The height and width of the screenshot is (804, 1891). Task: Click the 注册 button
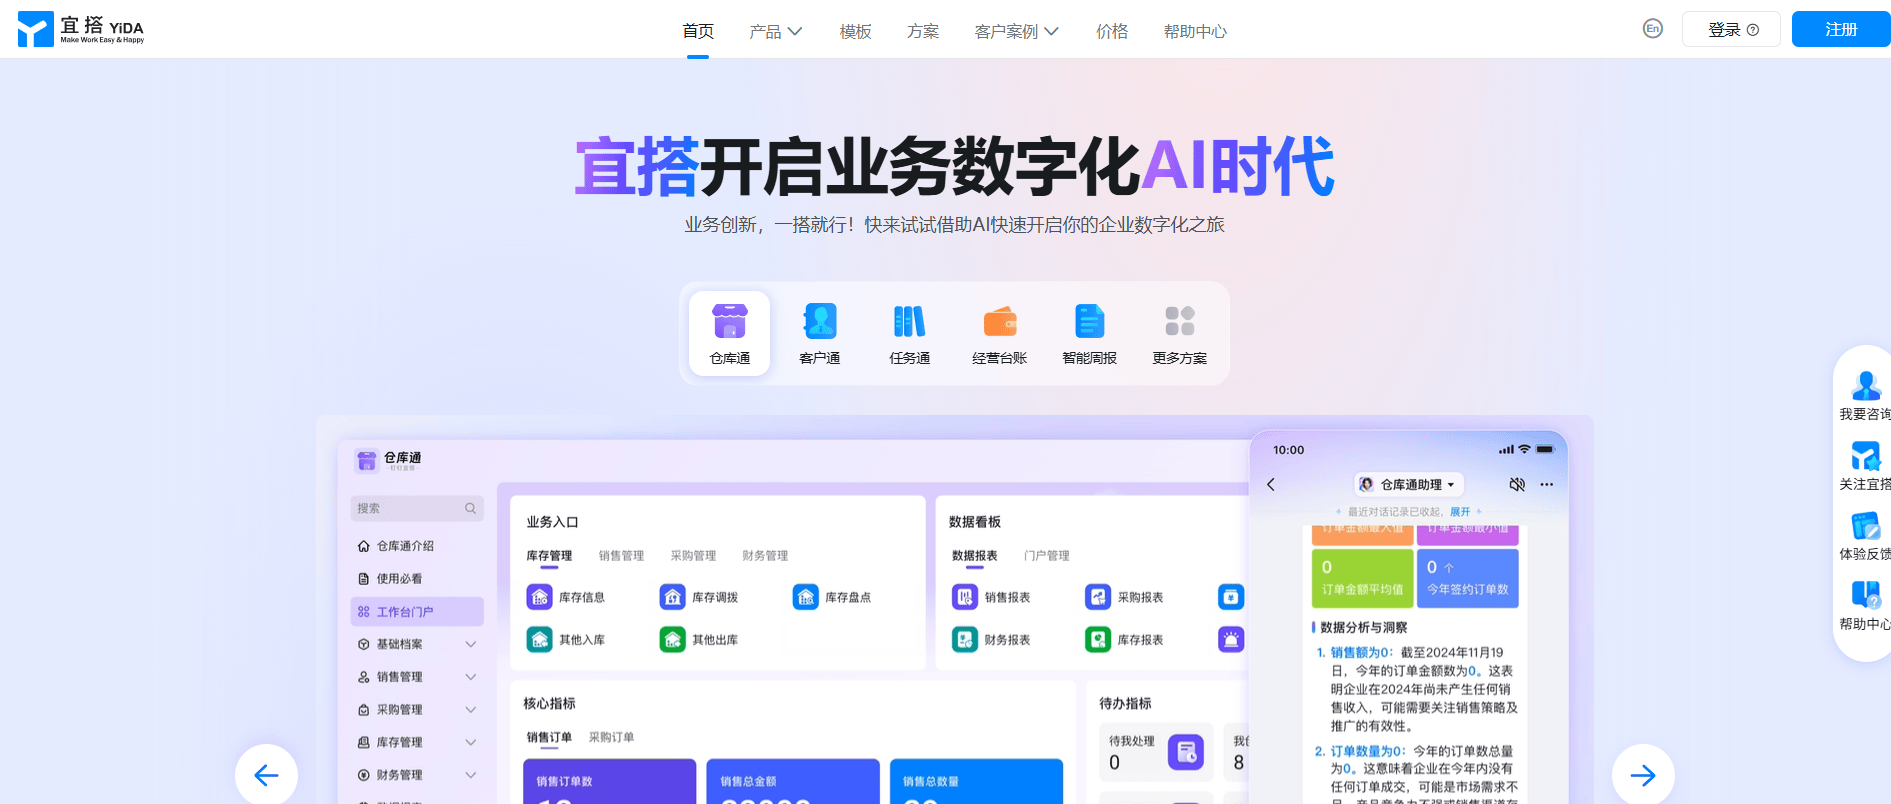click(x=1841, y=29)
